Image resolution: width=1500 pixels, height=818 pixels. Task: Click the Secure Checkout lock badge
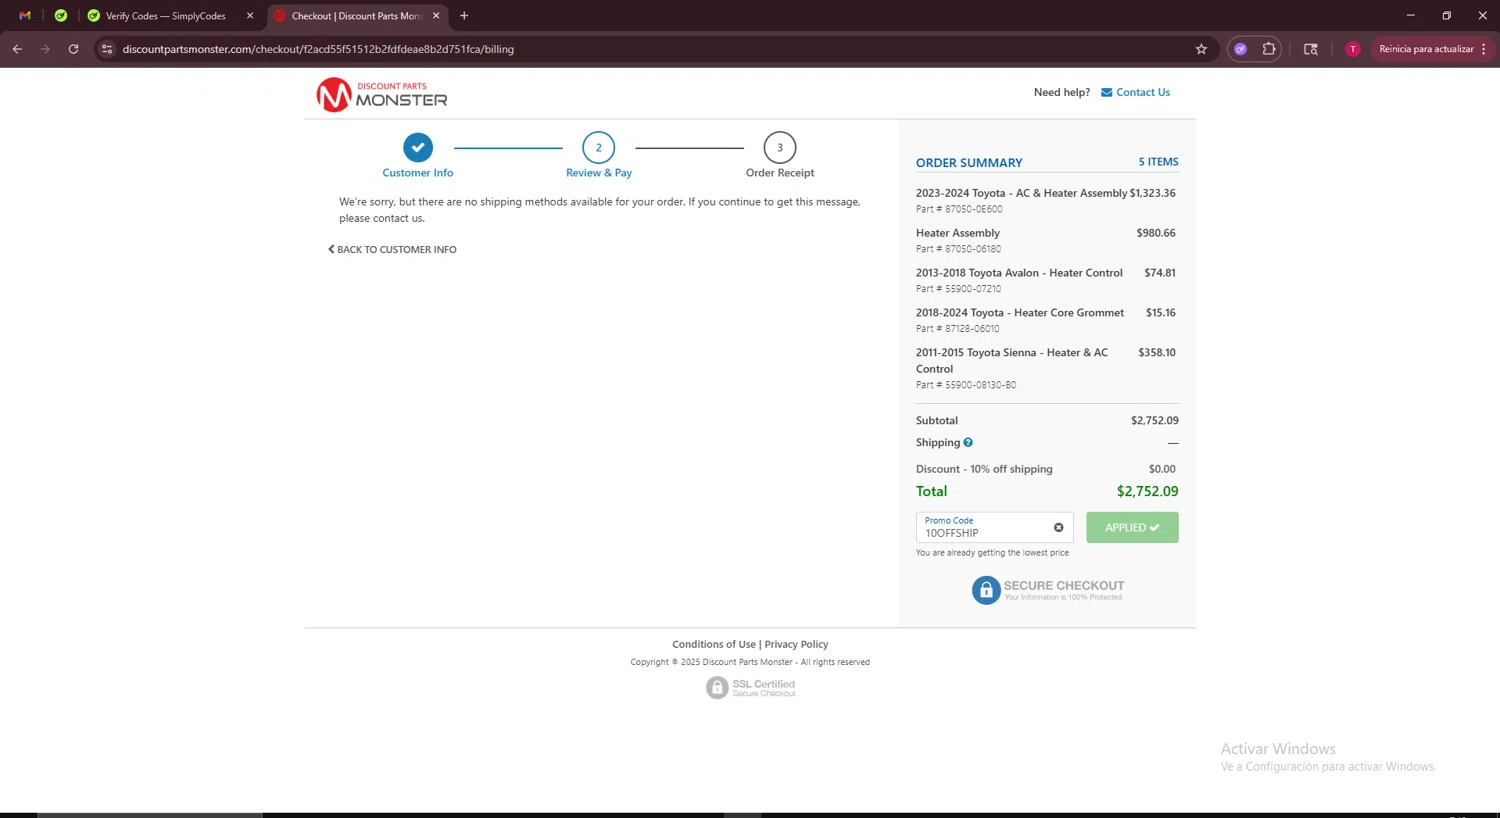1048,590
